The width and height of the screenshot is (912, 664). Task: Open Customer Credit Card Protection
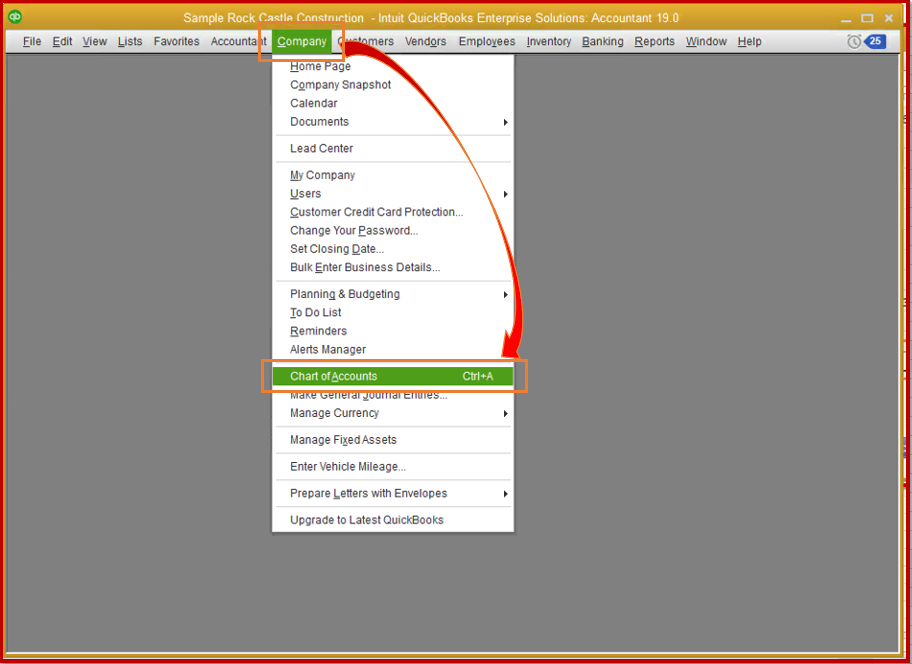click(393, 212)
